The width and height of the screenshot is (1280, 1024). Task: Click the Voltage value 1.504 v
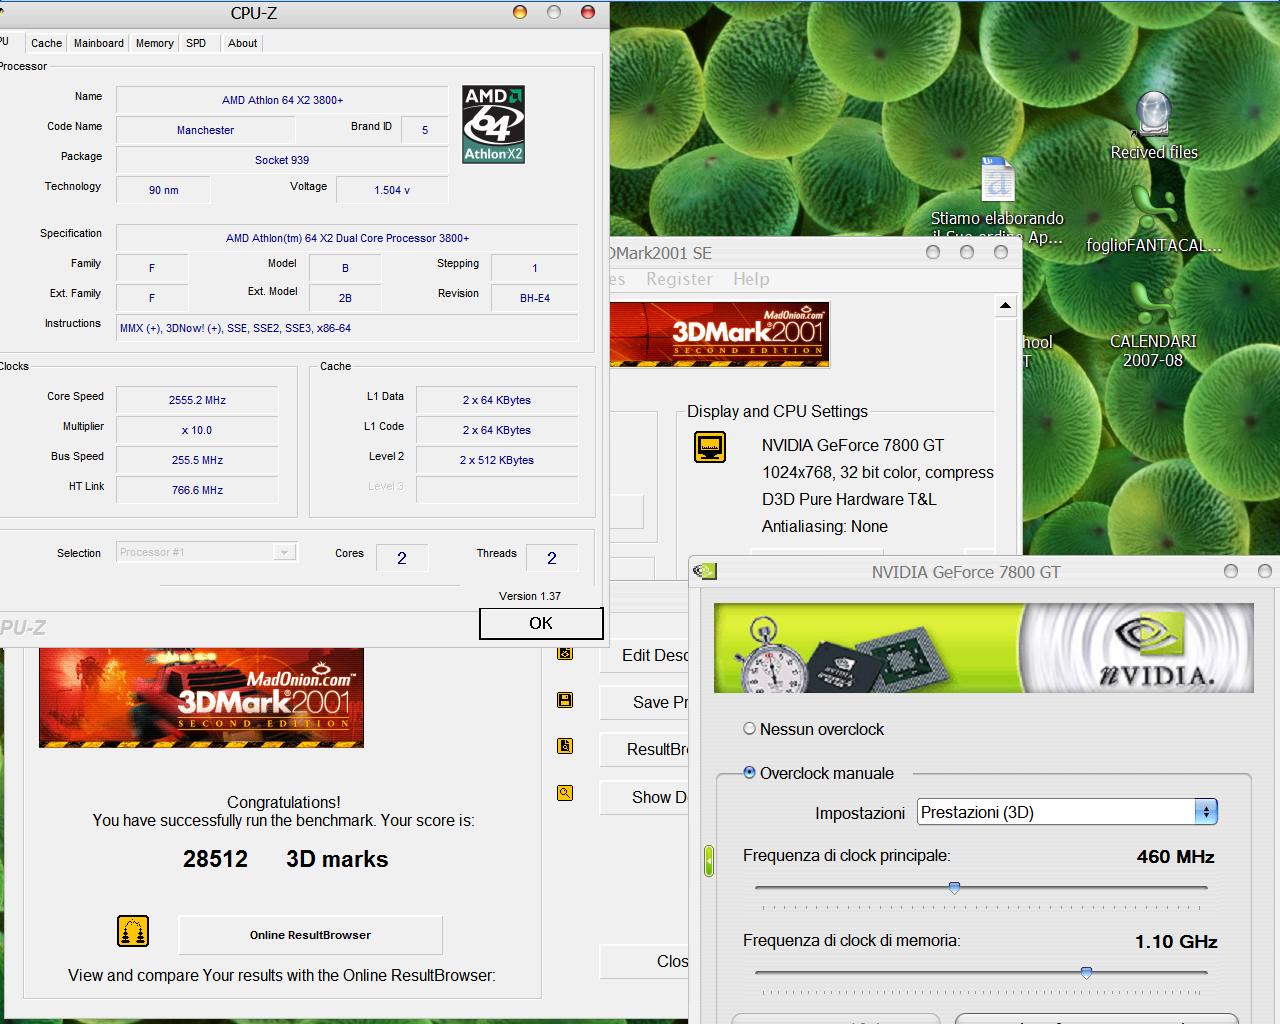tap(392, 190)
